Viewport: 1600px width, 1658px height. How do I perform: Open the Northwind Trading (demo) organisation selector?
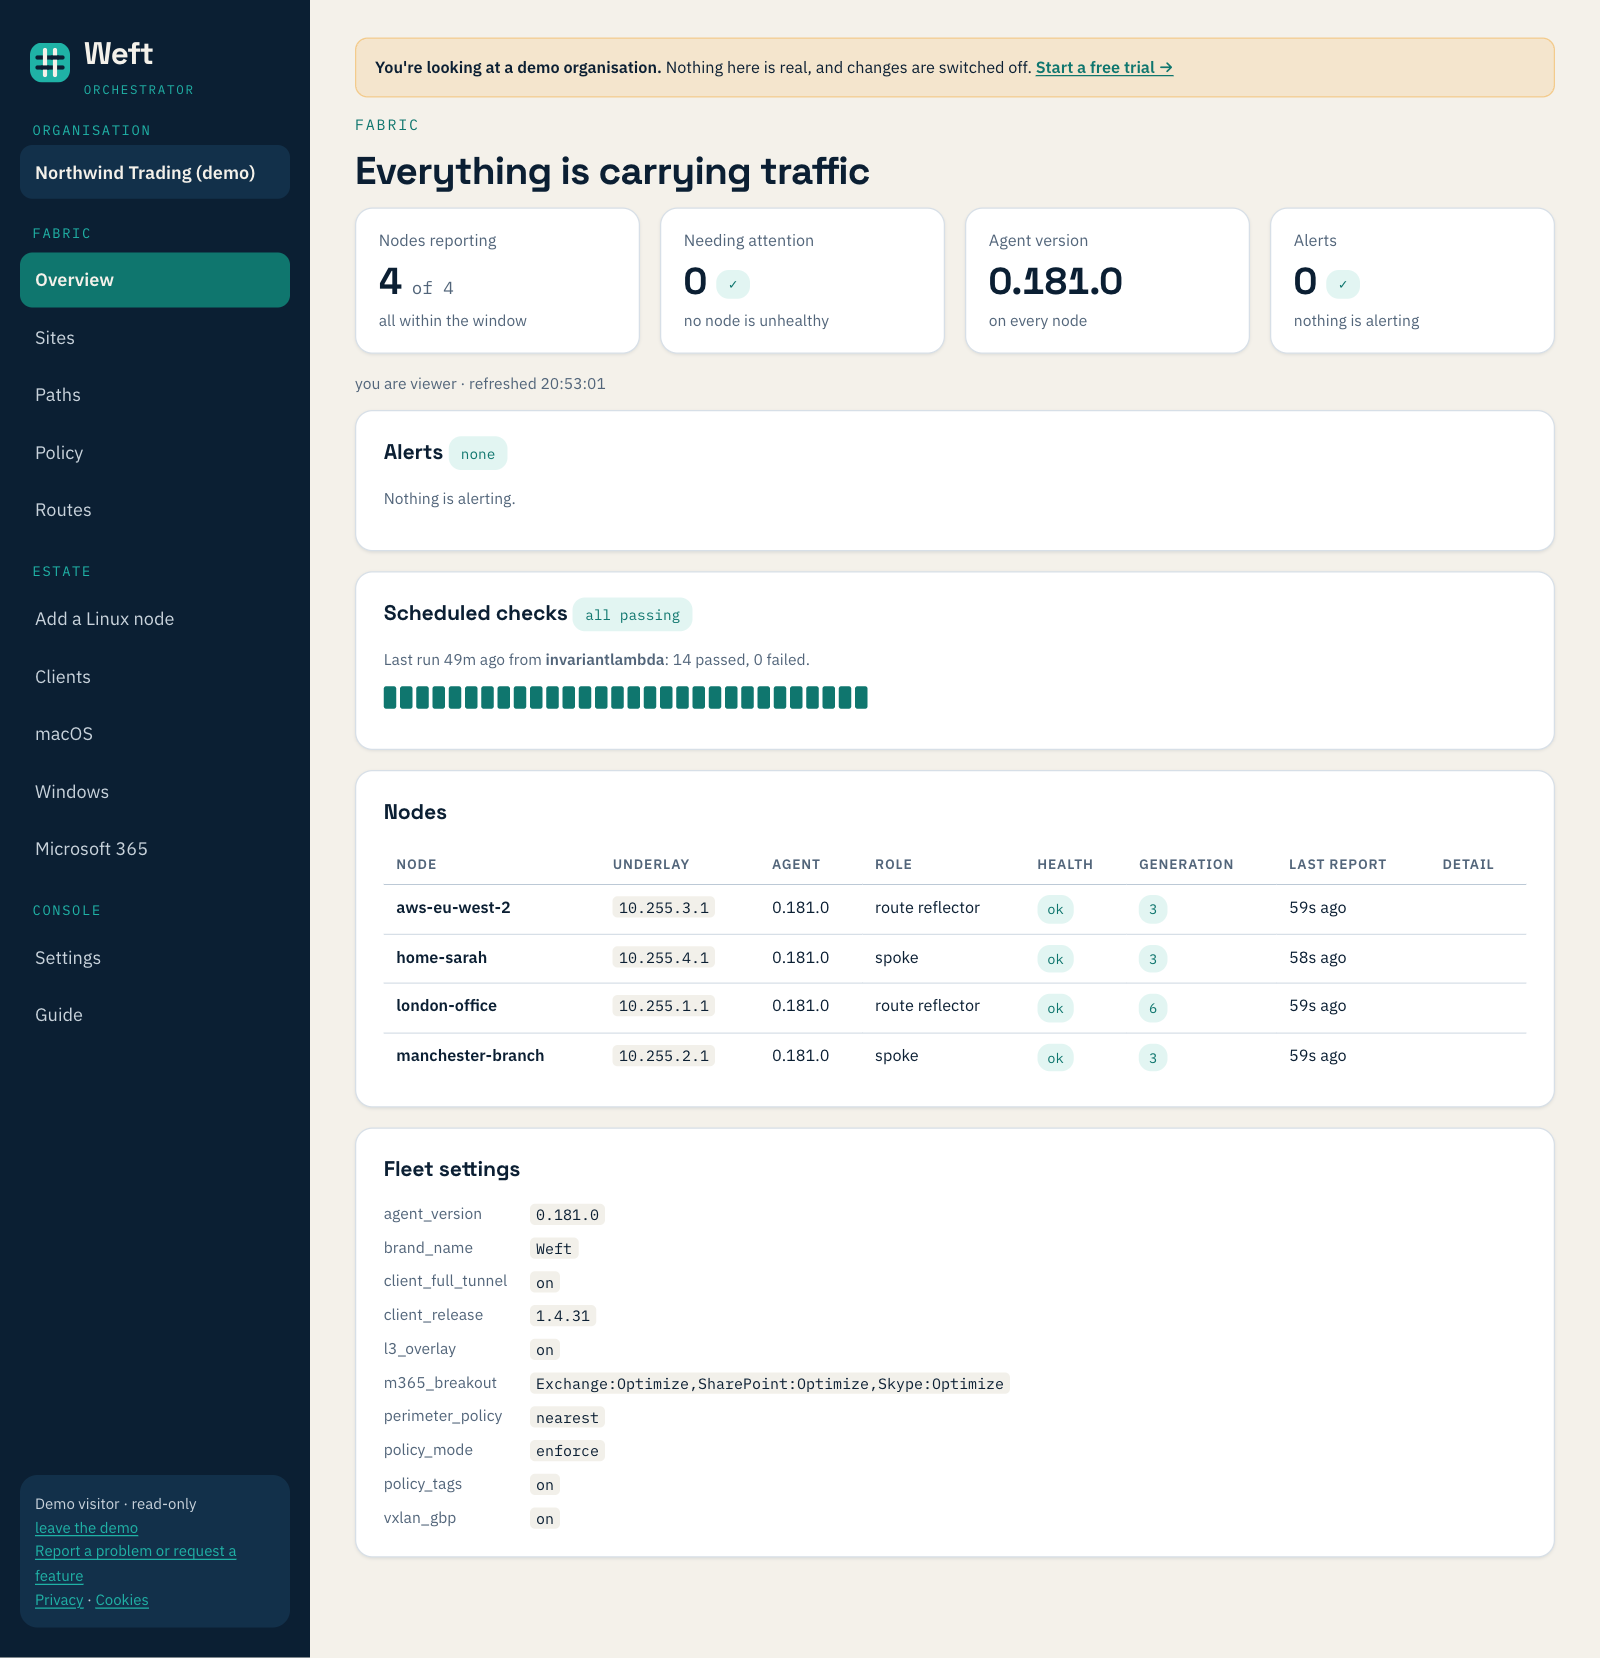[155, 172]
